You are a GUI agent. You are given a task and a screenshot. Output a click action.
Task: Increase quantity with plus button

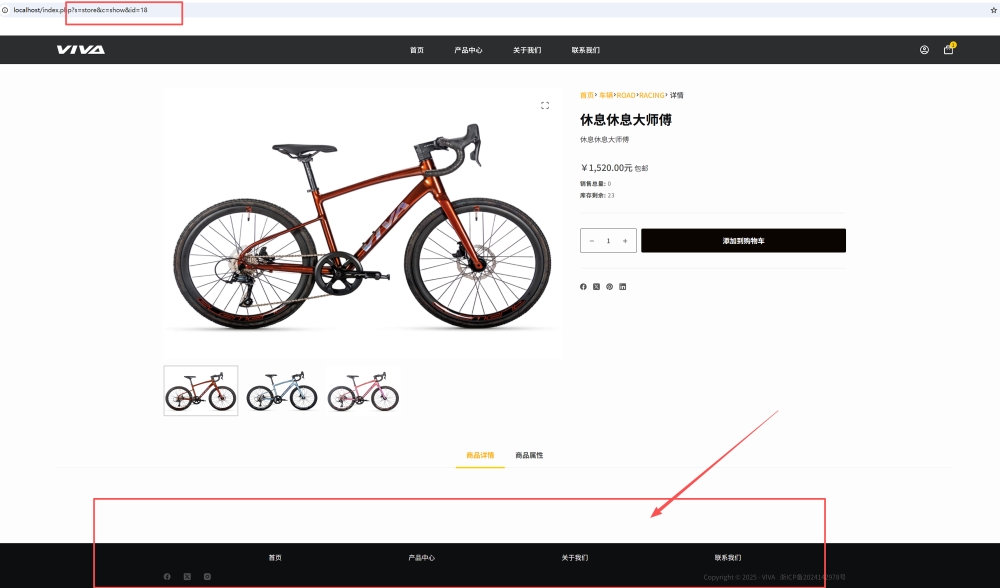(x=625, y=240)
